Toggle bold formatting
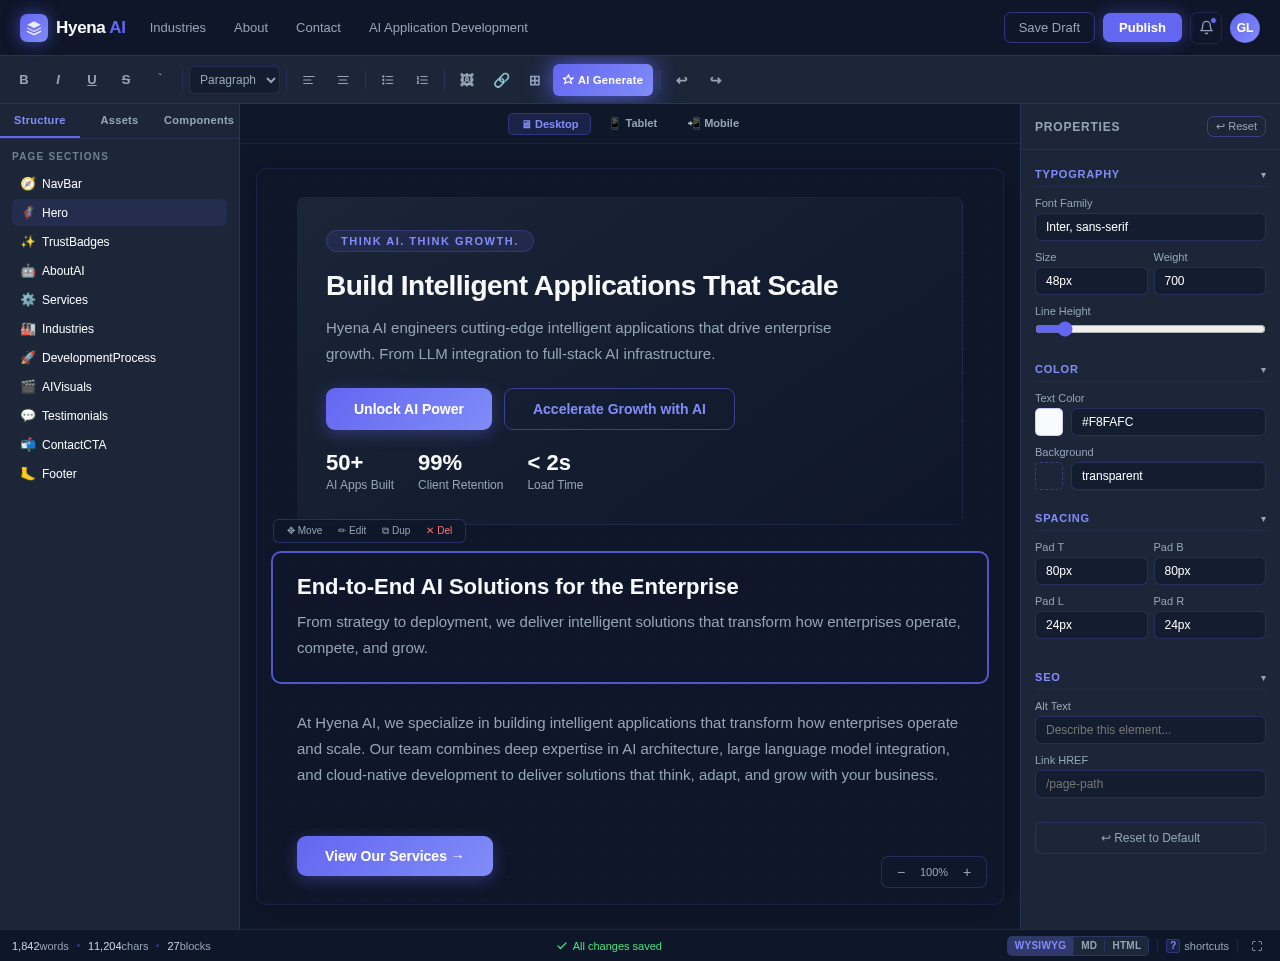The width and height of the screenshot is (1280, 961). [x=24, y=80]
